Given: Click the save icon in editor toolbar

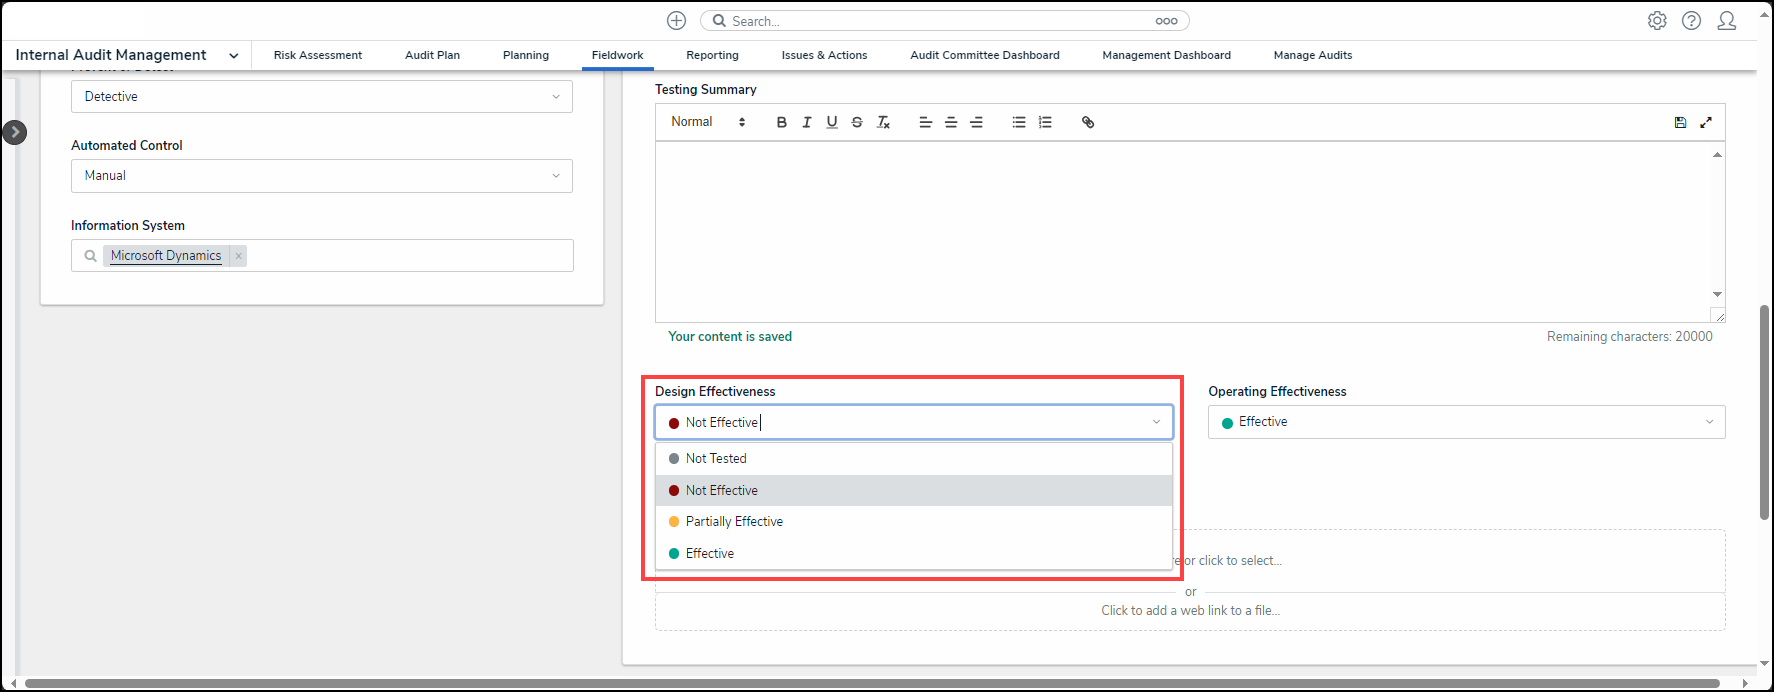Looking at the screenshot, I should coord(1680,122).
